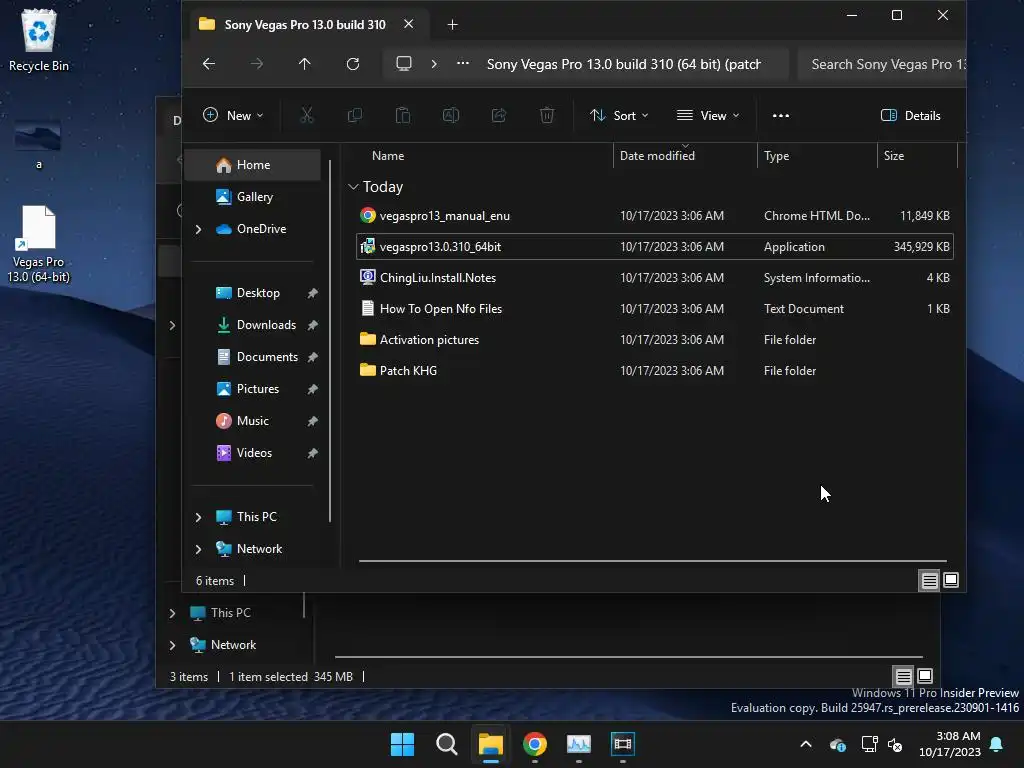Show hidden system tray icons

pos(806,744)
